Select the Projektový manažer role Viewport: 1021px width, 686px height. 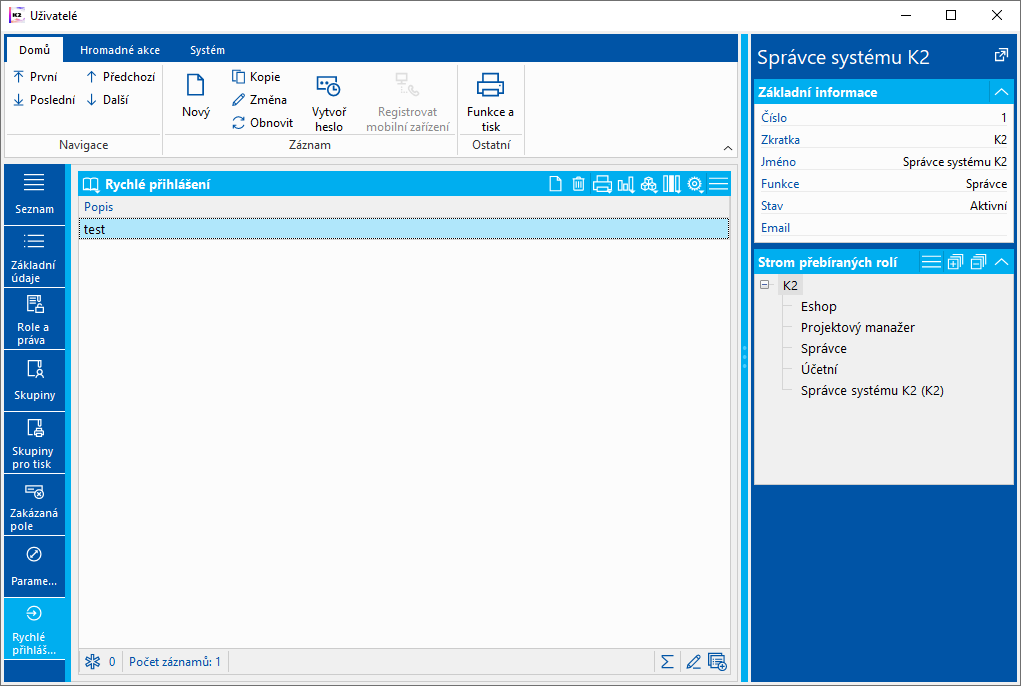click(x=858, y=327)
